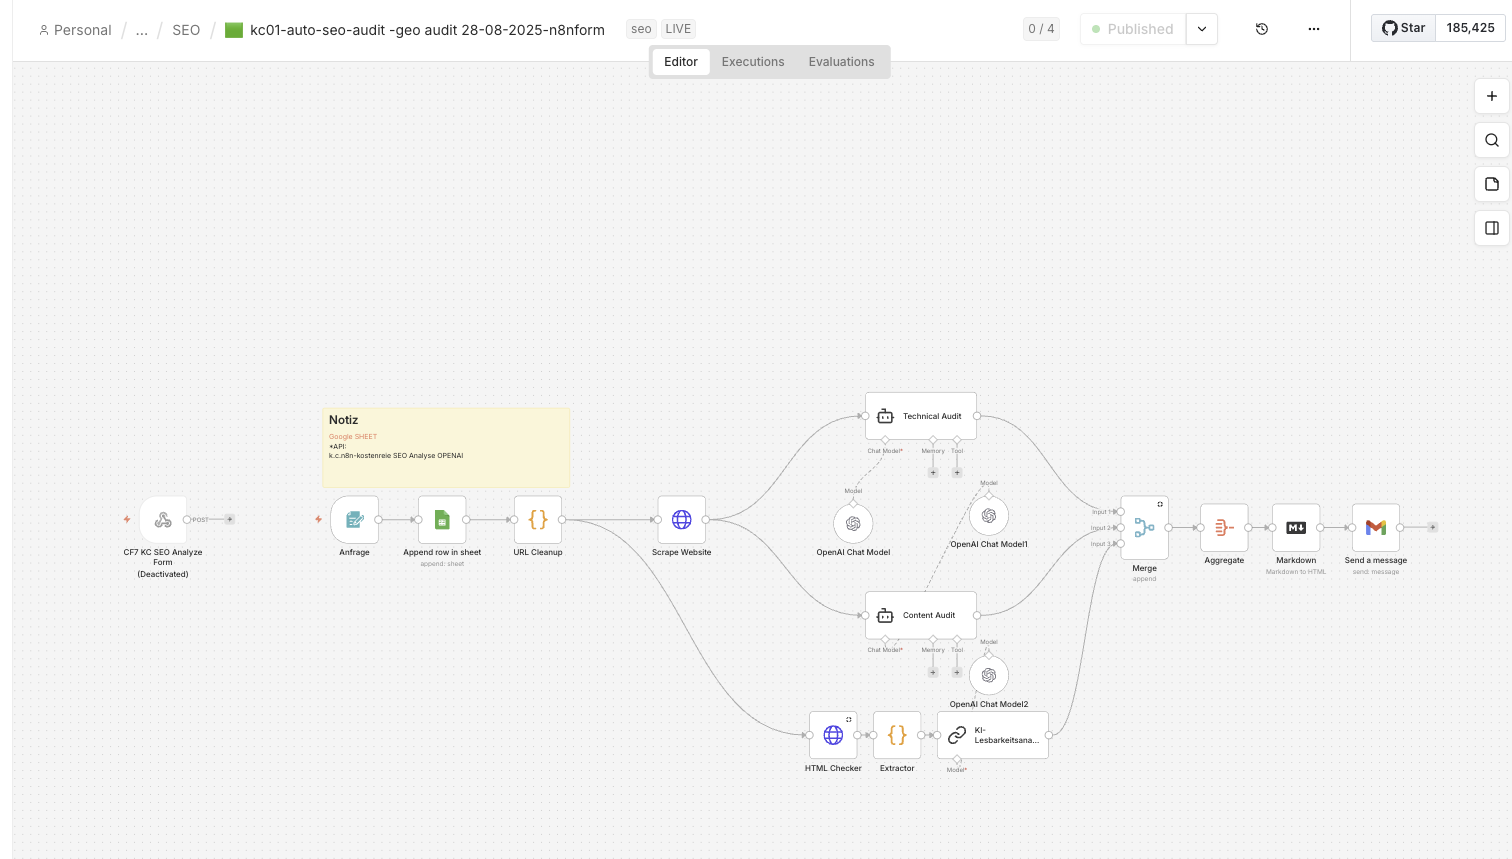1512x859 pixels.
Task: Switch to the Evaluations tab
Action: (841, 62)
